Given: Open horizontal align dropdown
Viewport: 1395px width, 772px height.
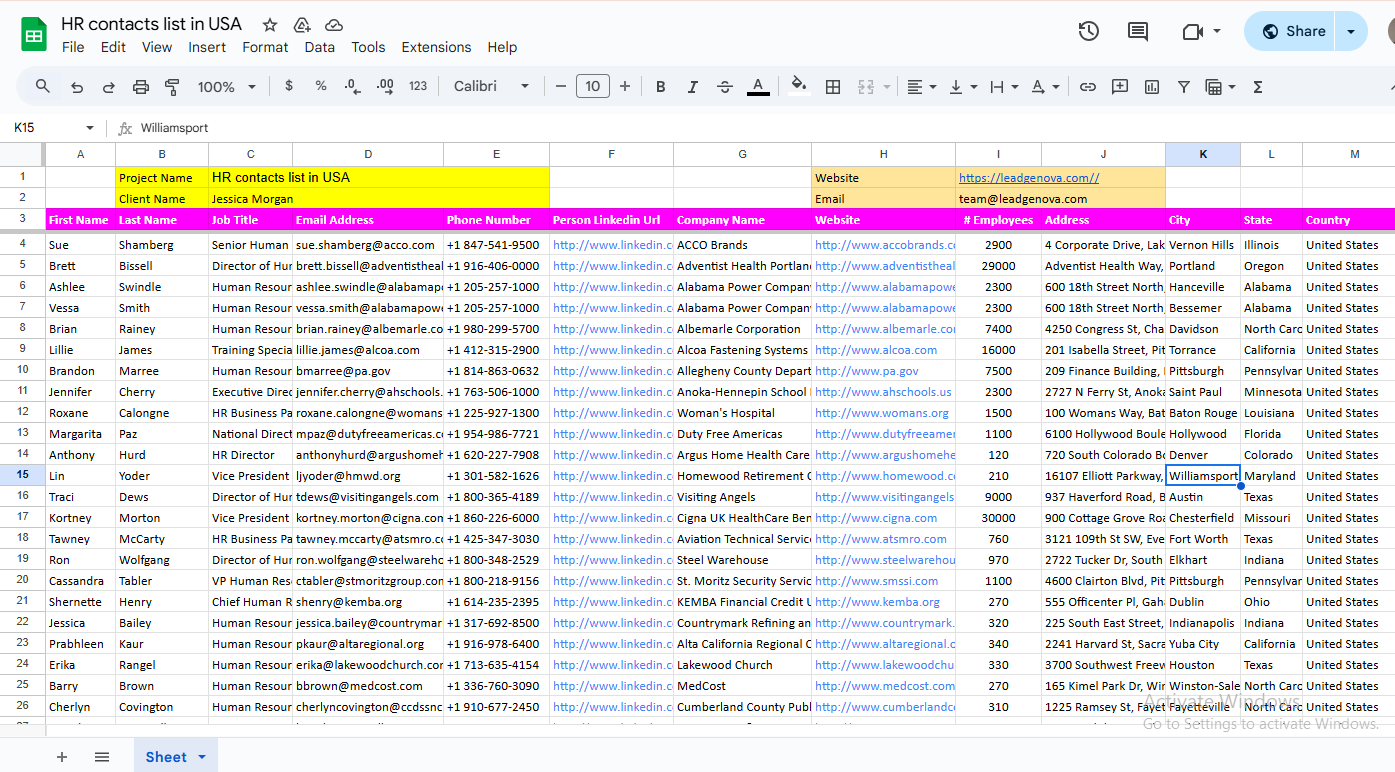Looking at the screenshot, I should point(921,87).
